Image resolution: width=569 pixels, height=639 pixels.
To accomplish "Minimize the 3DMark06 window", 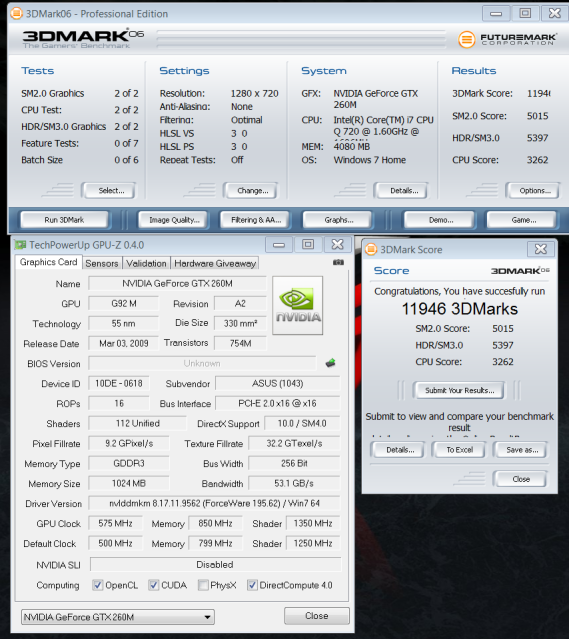I will pos(496,13).
